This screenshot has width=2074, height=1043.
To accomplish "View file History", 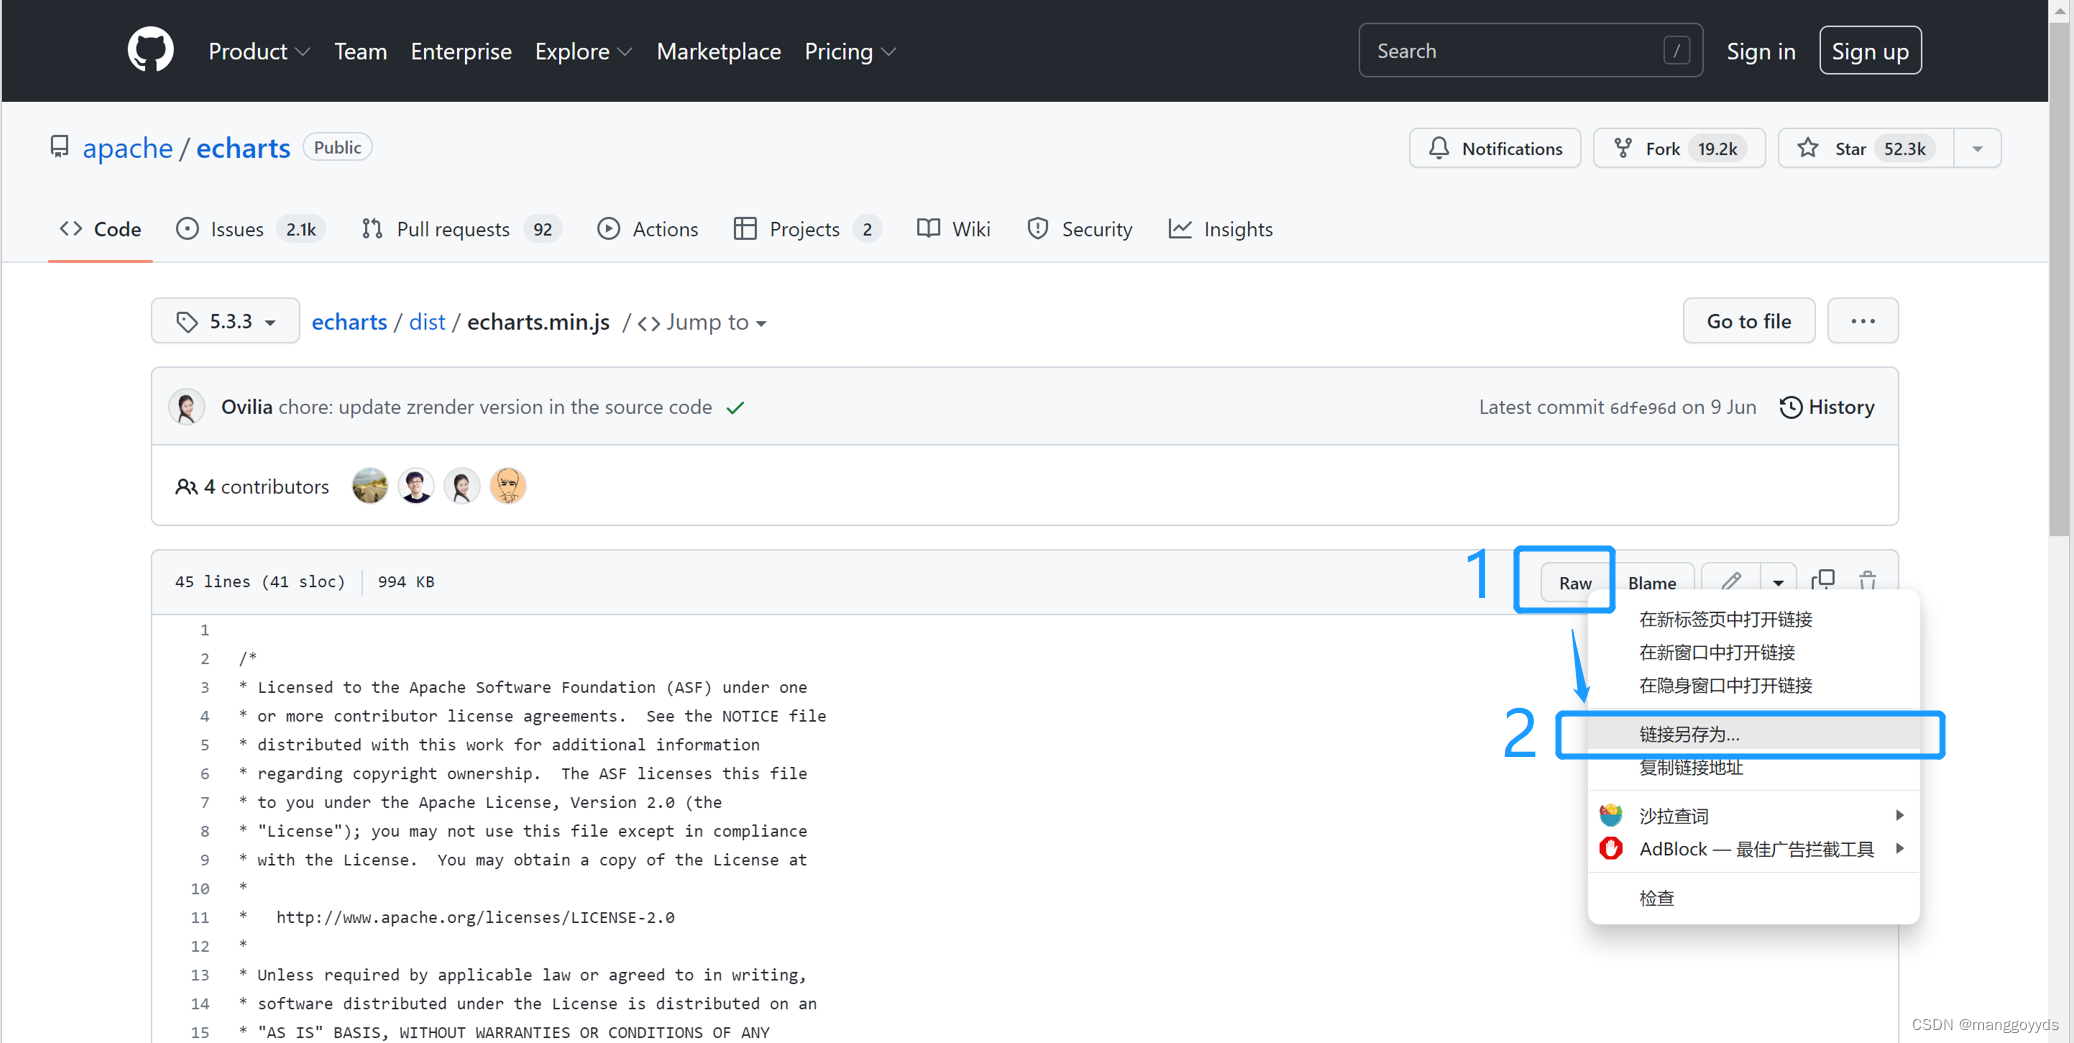I will point(1827,407).
